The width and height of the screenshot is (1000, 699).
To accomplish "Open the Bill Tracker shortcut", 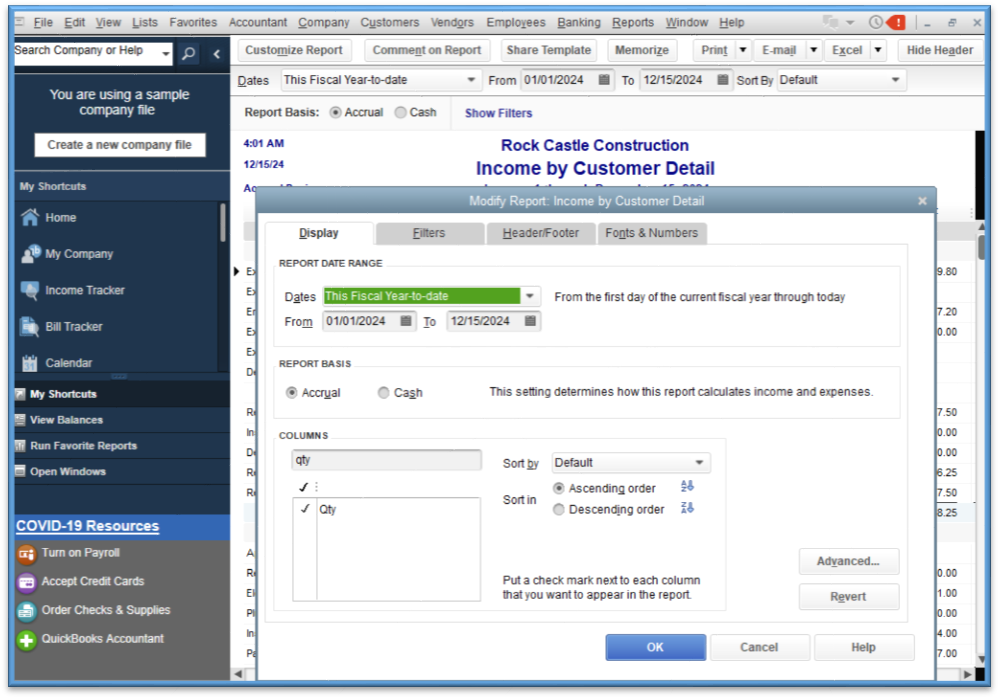I will (73, 327).
